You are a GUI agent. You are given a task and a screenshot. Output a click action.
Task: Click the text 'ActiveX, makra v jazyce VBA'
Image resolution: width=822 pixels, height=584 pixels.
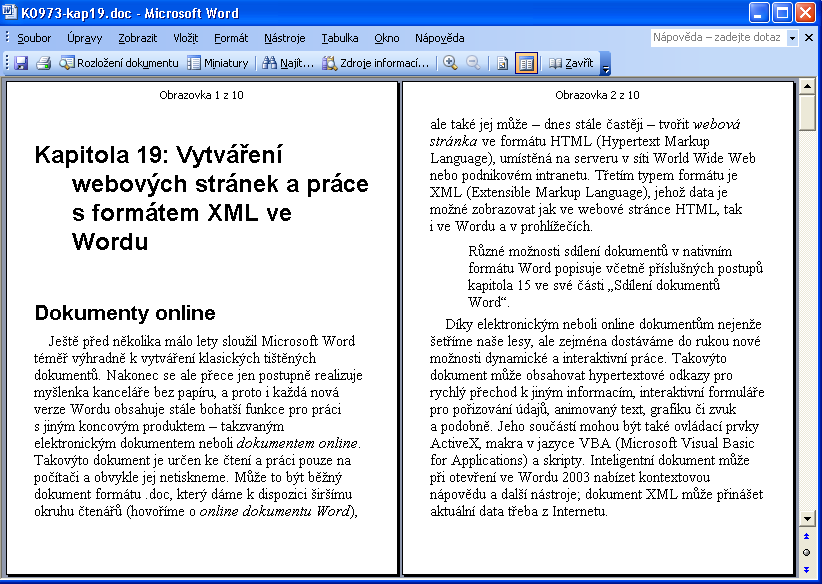pos(521,443)
